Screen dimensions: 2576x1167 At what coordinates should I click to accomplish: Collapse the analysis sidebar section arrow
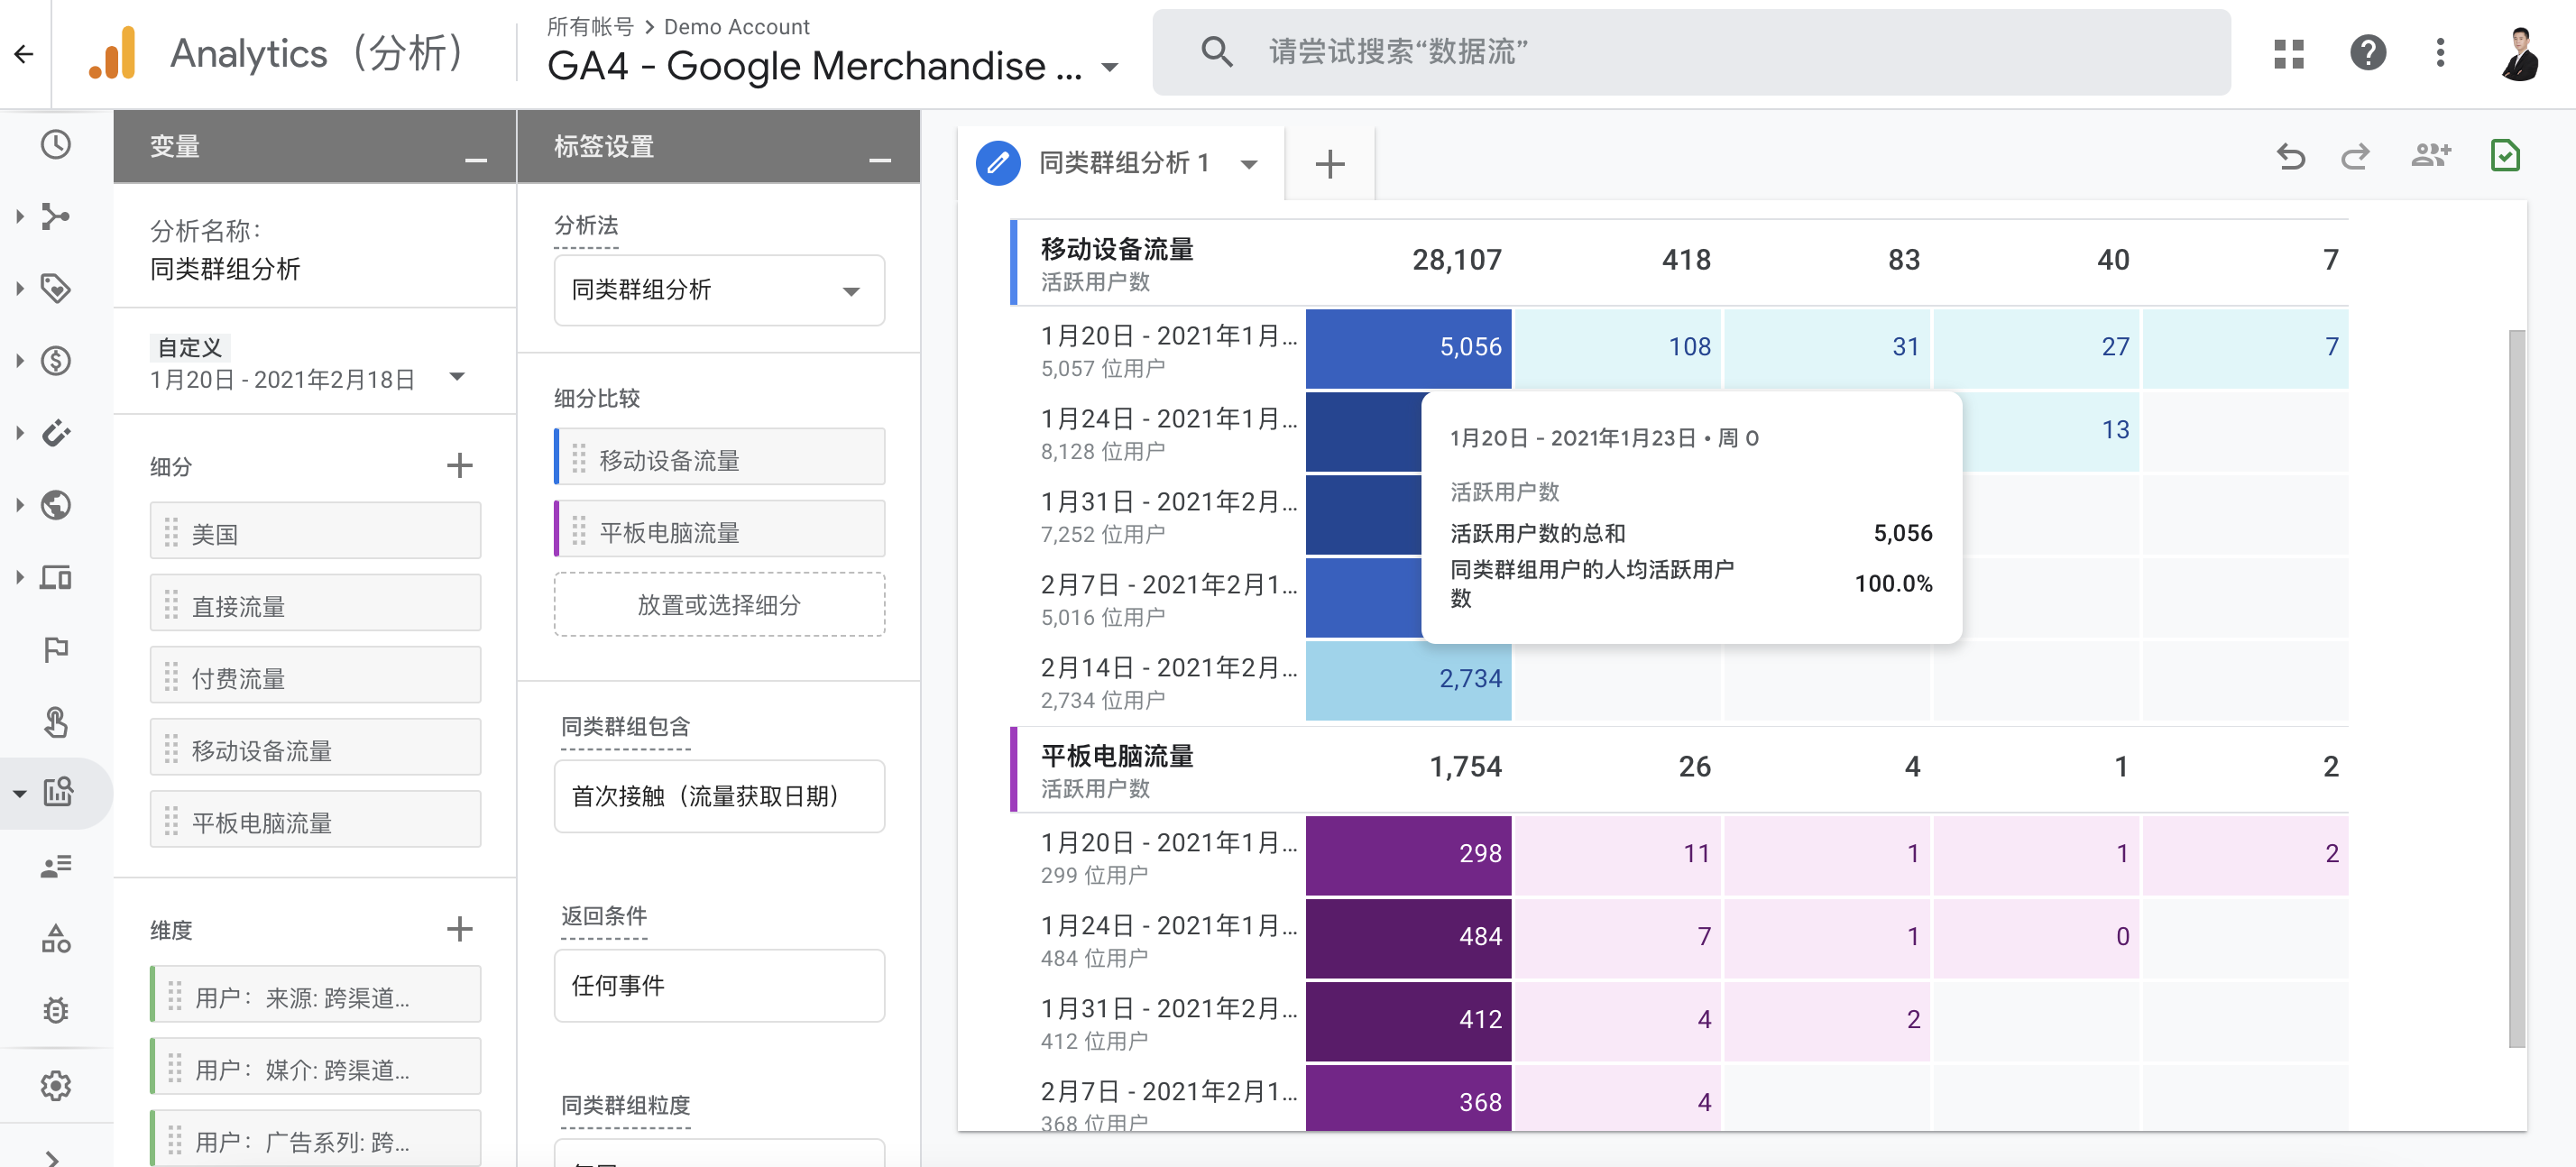pyautogui.click(x=20, y=794)
